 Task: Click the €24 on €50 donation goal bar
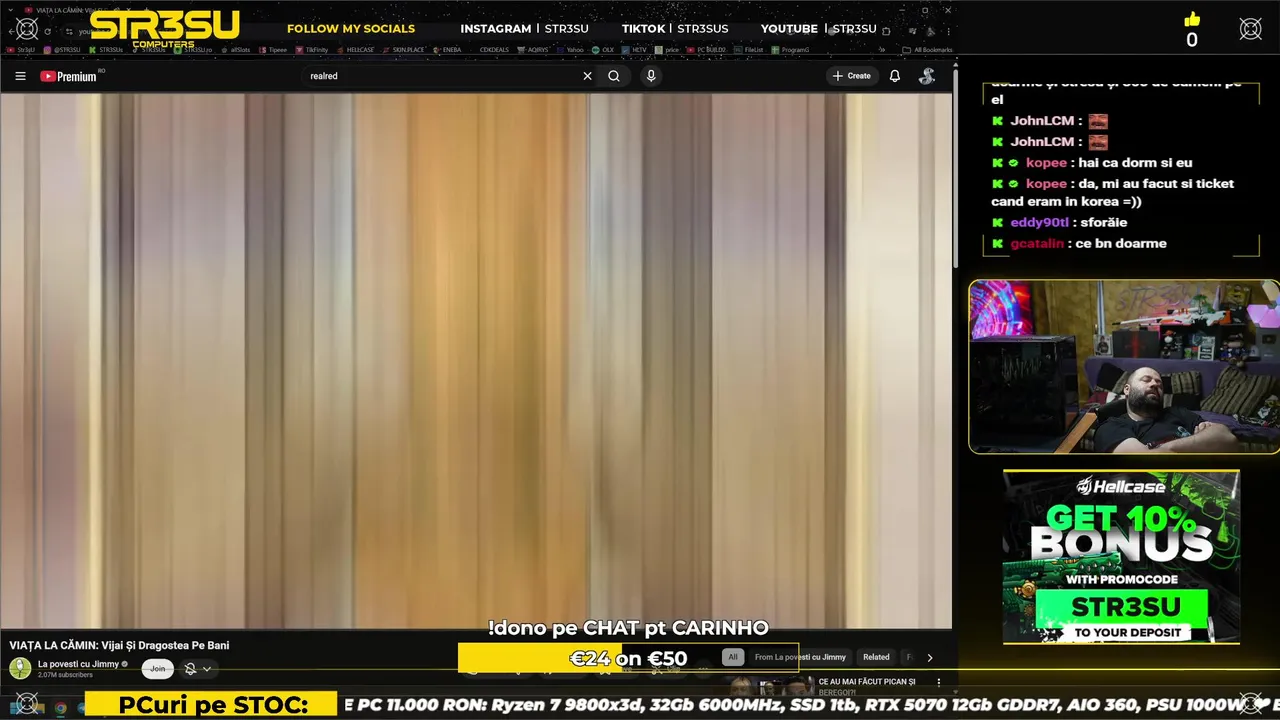click(x=628, y=658)
